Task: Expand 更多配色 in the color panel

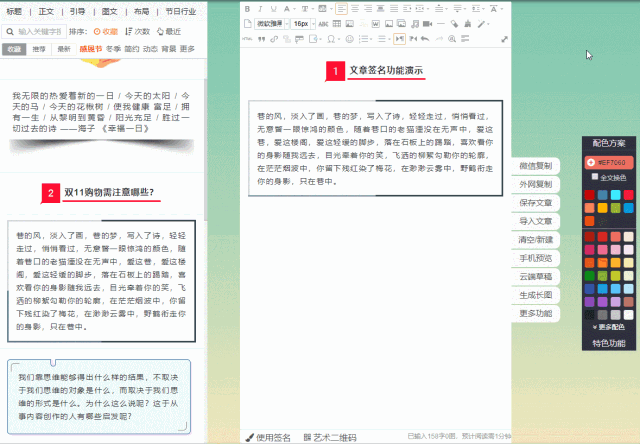Action: (x=609, y=327)
